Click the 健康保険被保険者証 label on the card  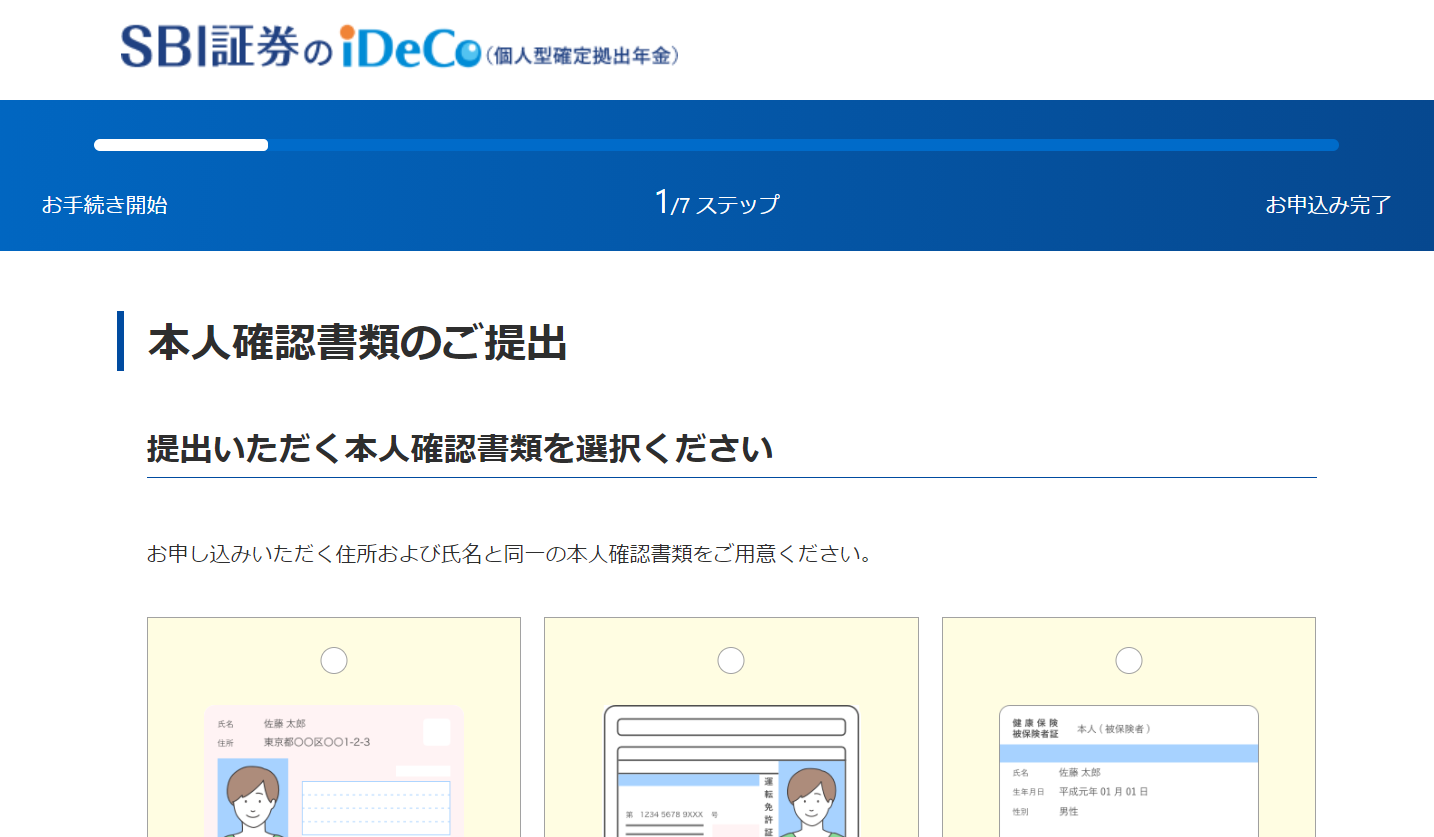pos(1035,728)
